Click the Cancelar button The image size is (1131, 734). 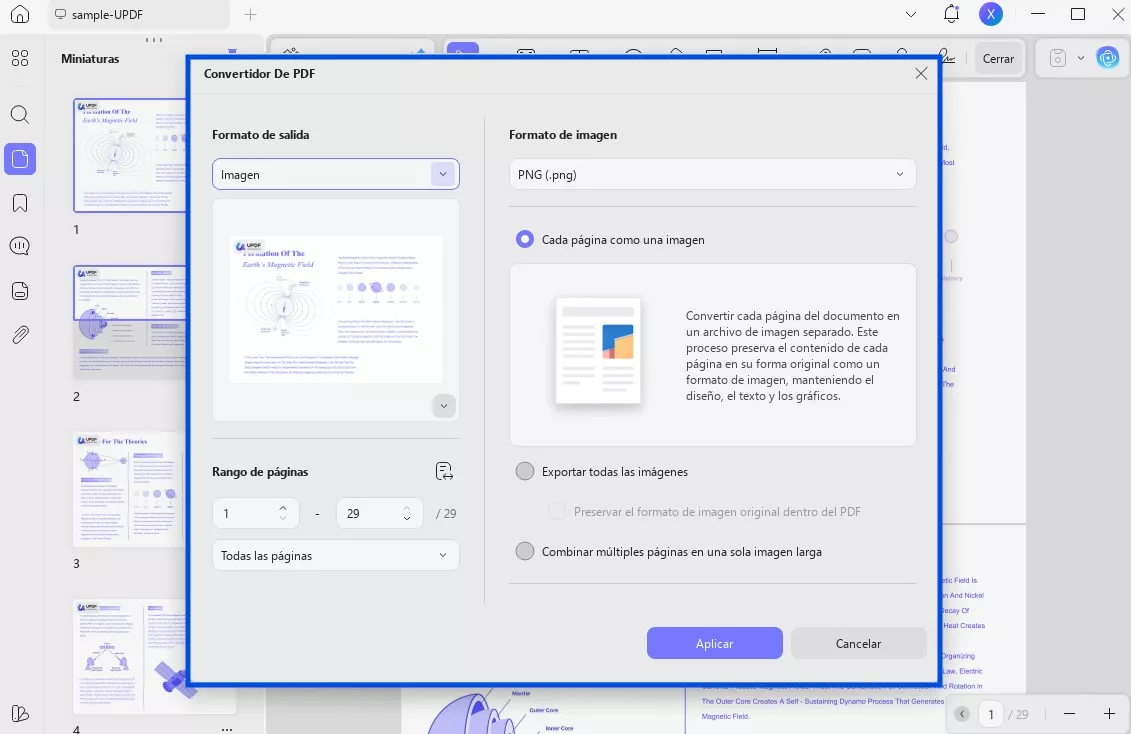click(x=858, y=643)
